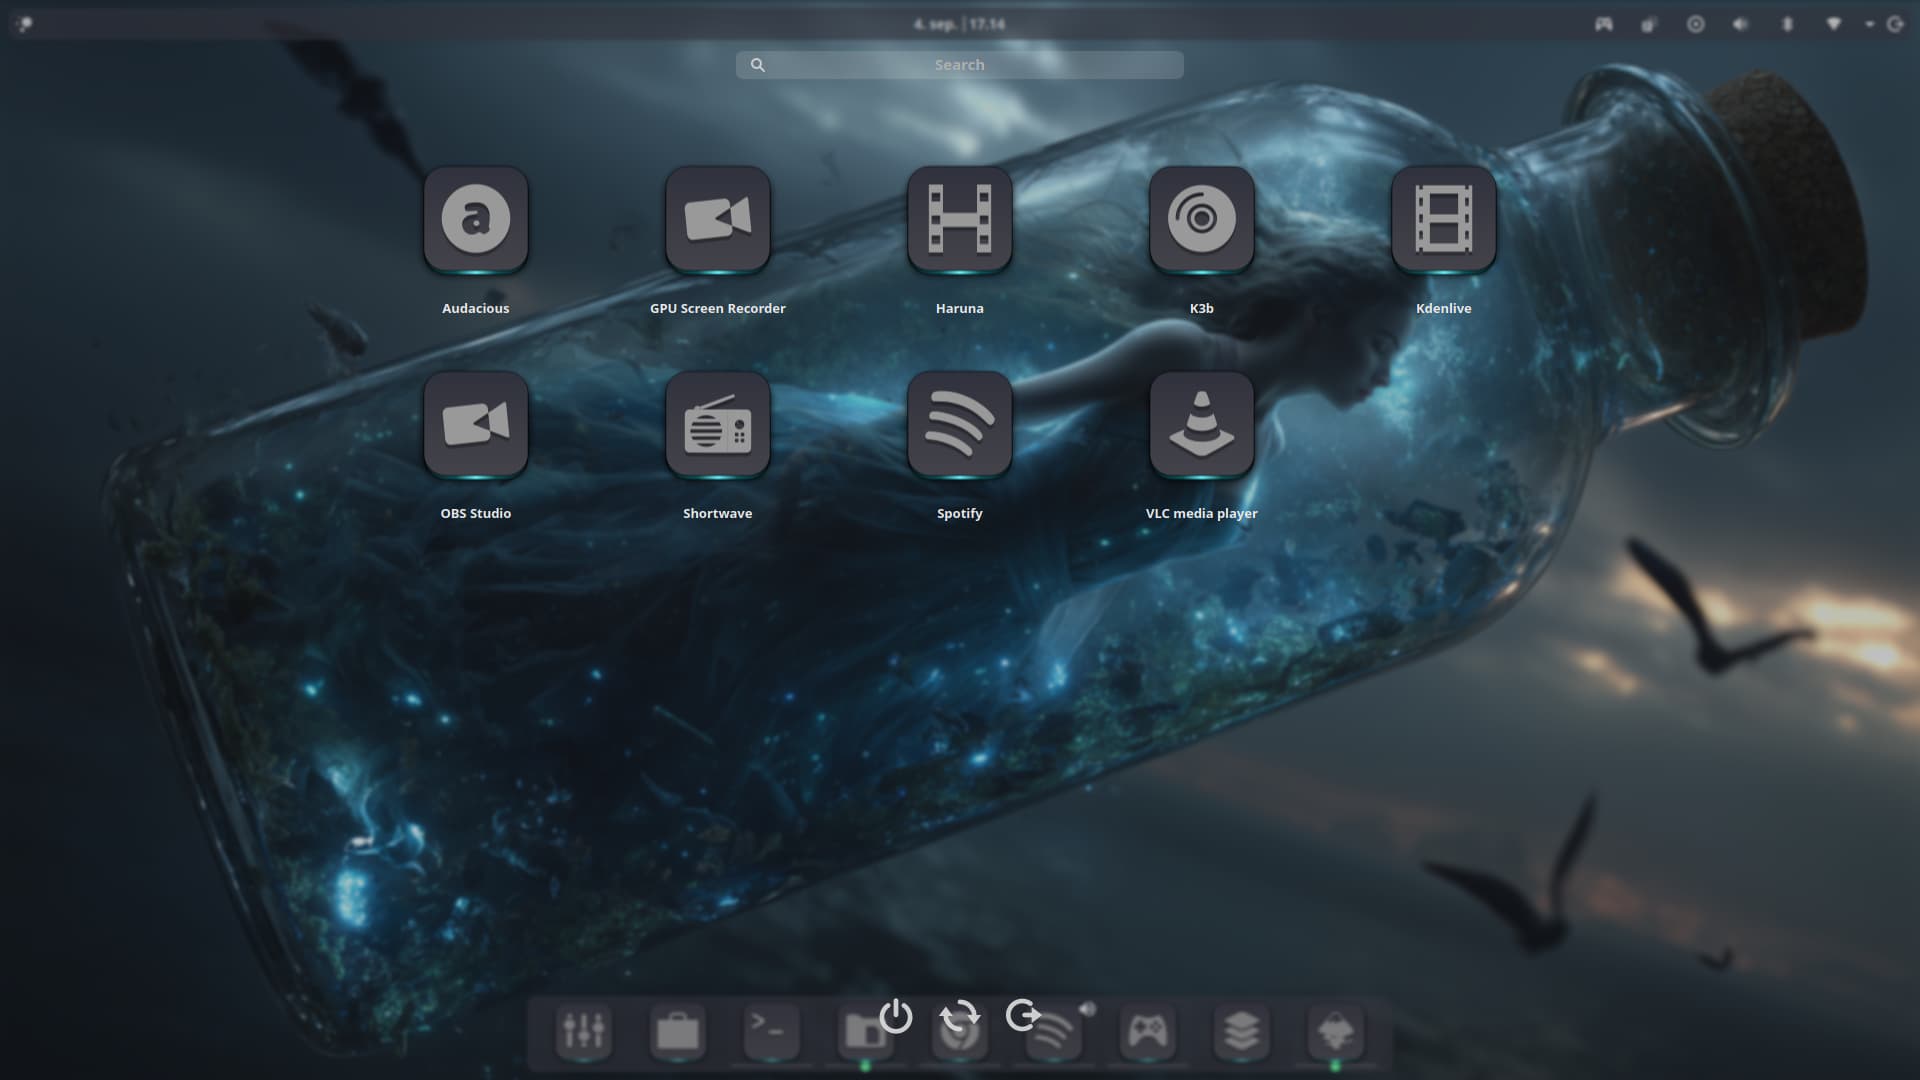Open the stacked layers dock icon
1920x1080 pixels.
(1241, 1031)
